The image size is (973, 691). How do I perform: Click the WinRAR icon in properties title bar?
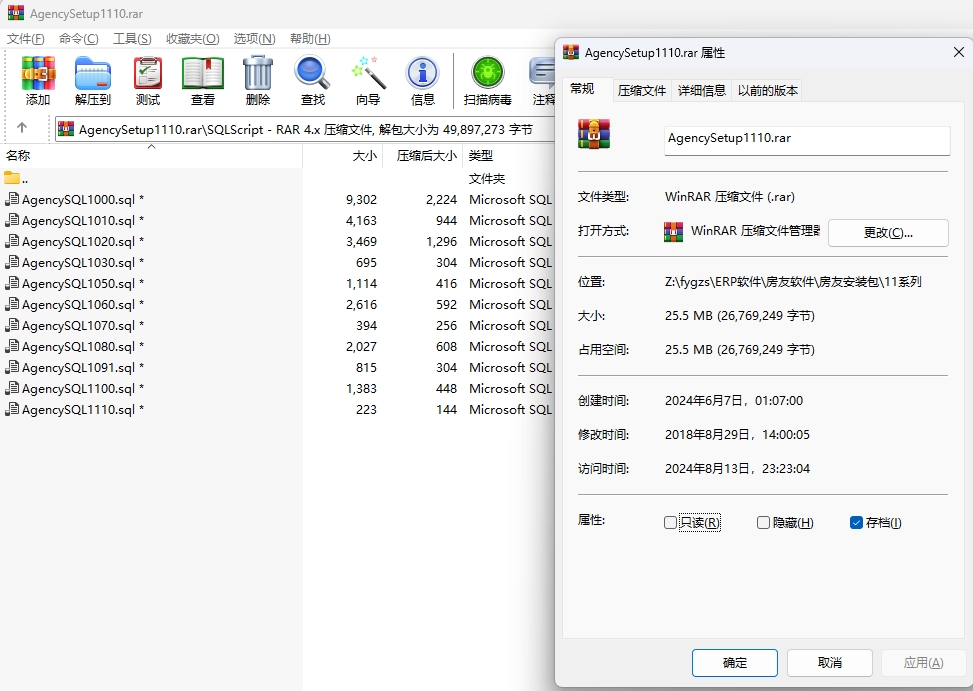(x=571, y=51)
